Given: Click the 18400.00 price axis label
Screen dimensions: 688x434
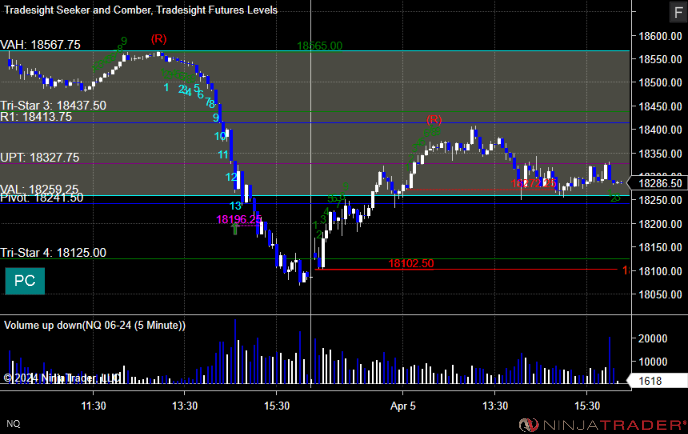Looking at the screenshot, I should 660,130.
